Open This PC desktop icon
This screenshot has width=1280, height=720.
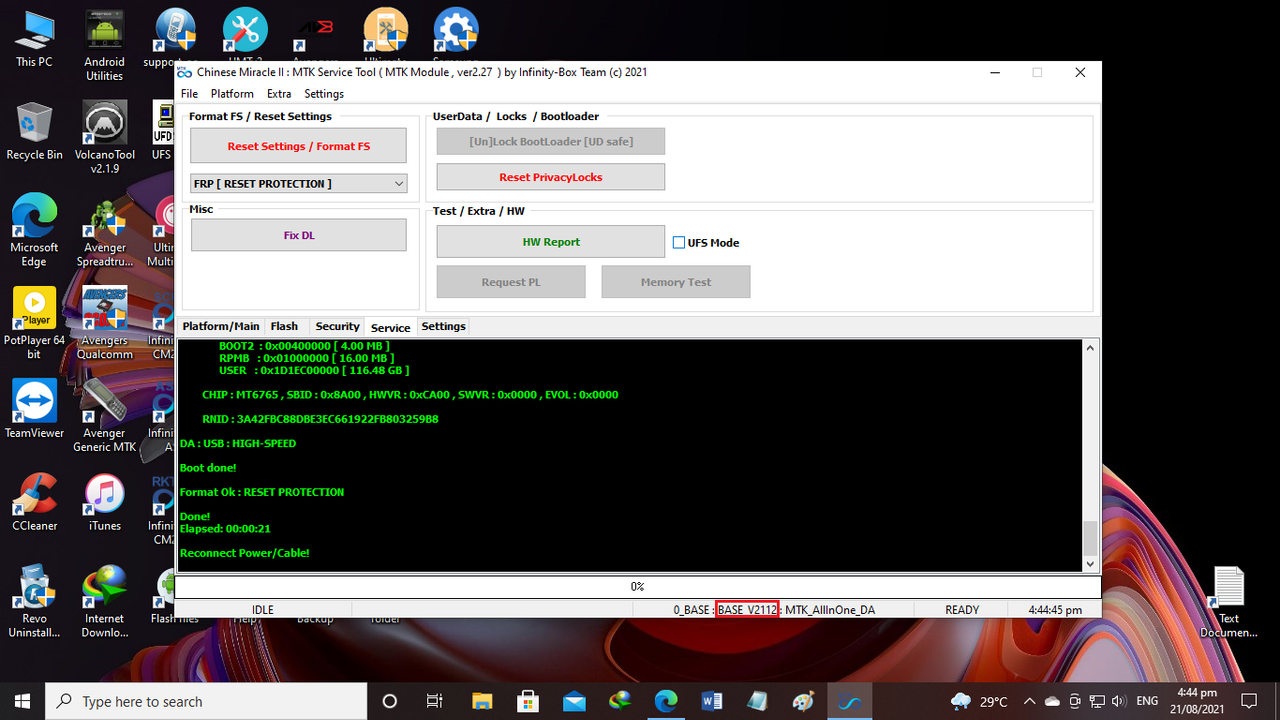[x=34, y=40]
